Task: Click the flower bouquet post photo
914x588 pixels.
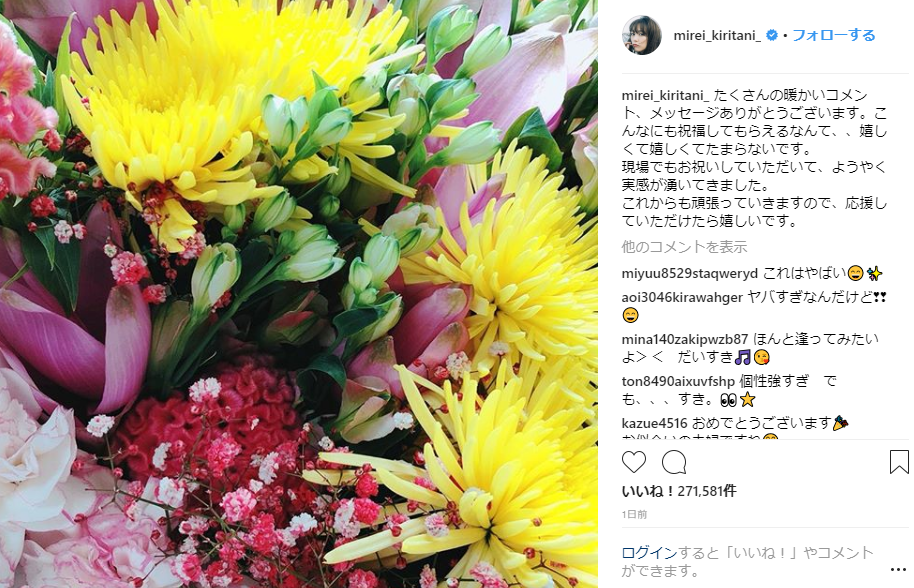Action: pos(298,294)
